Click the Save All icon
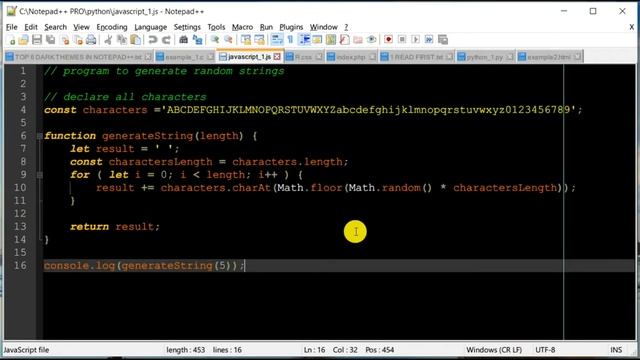 (x=51, y=40)
